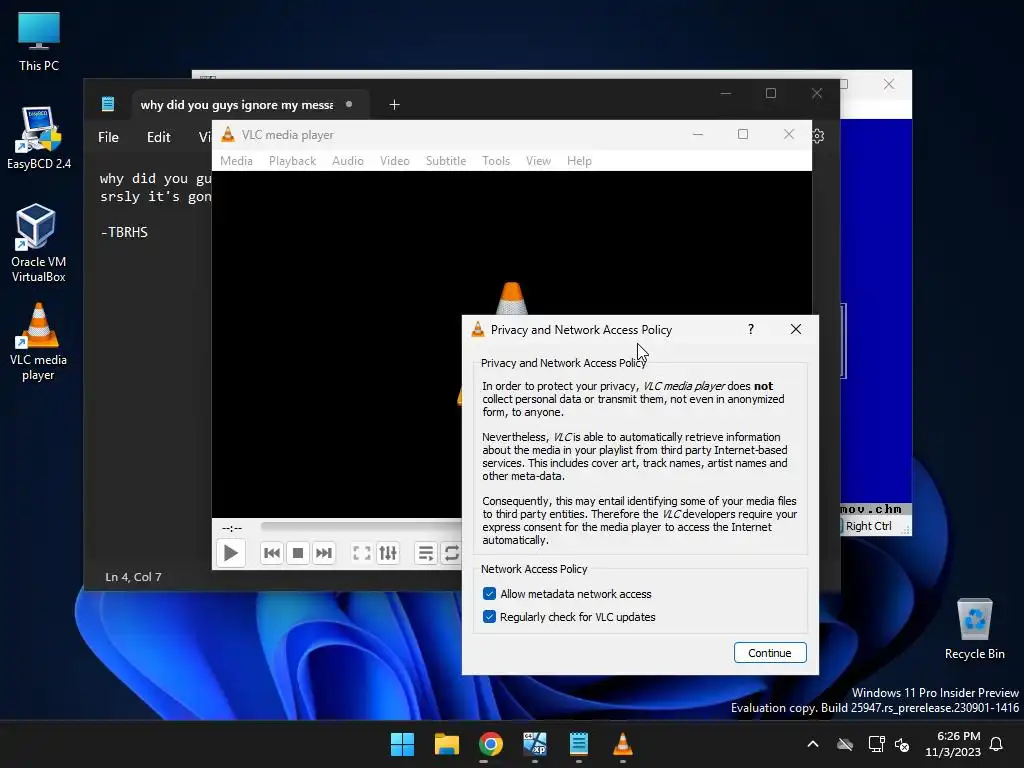Show hidden system tray icons
This screenshot has width=1024, height=768.
(813, 744)
